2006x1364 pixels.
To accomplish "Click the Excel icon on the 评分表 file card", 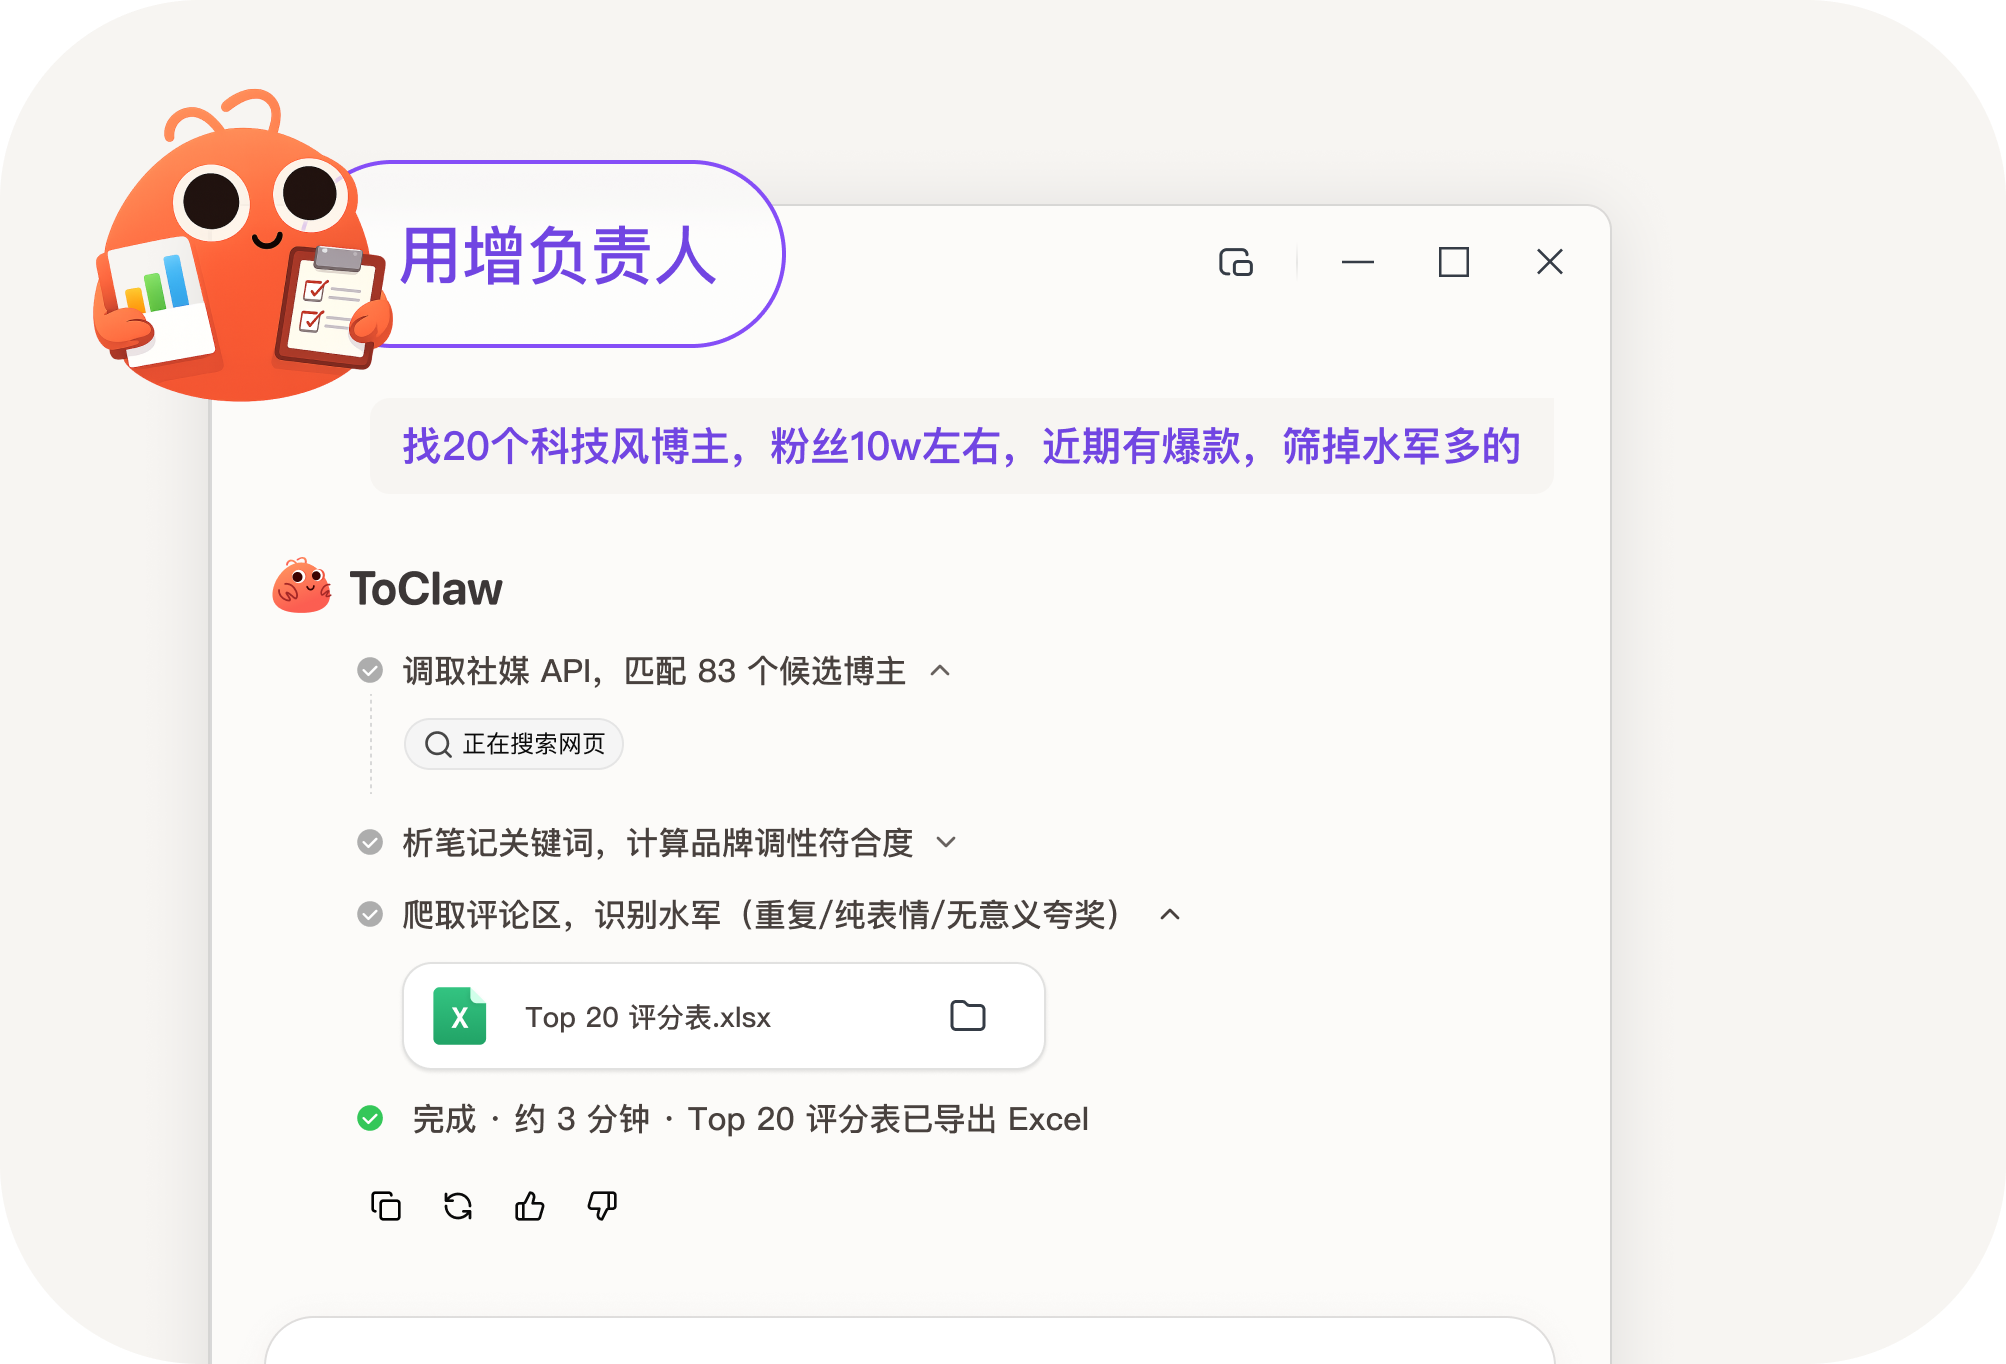I will [459, 1016].
